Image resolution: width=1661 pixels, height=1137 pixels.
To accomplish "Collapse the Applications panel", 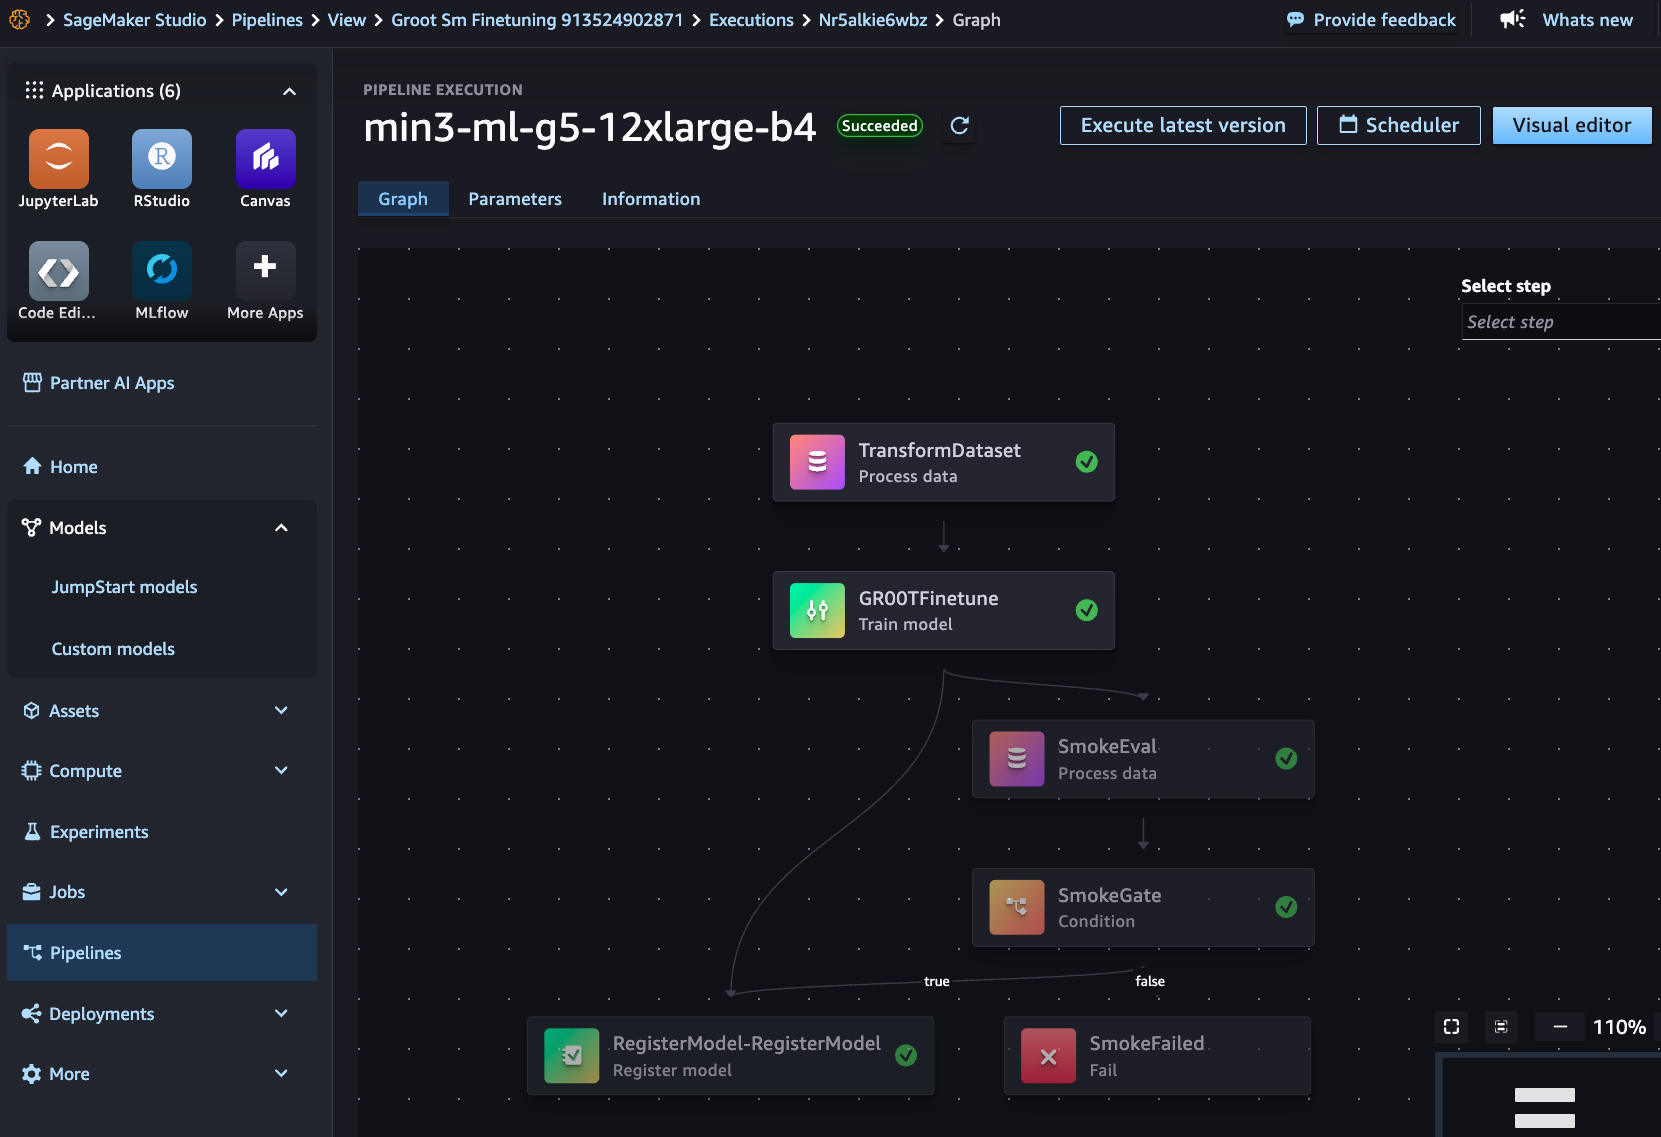I will coord(289,91).
